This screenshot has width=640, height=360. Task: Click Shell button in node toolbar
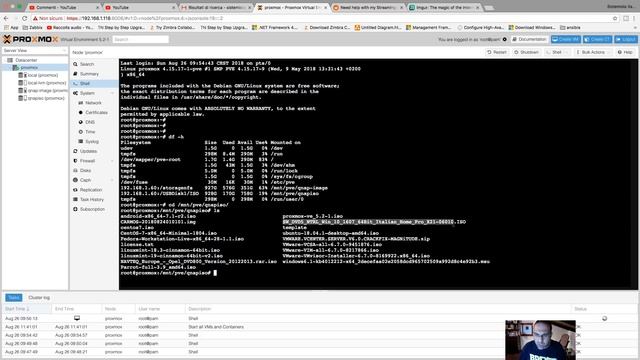(x=554, y=52)
